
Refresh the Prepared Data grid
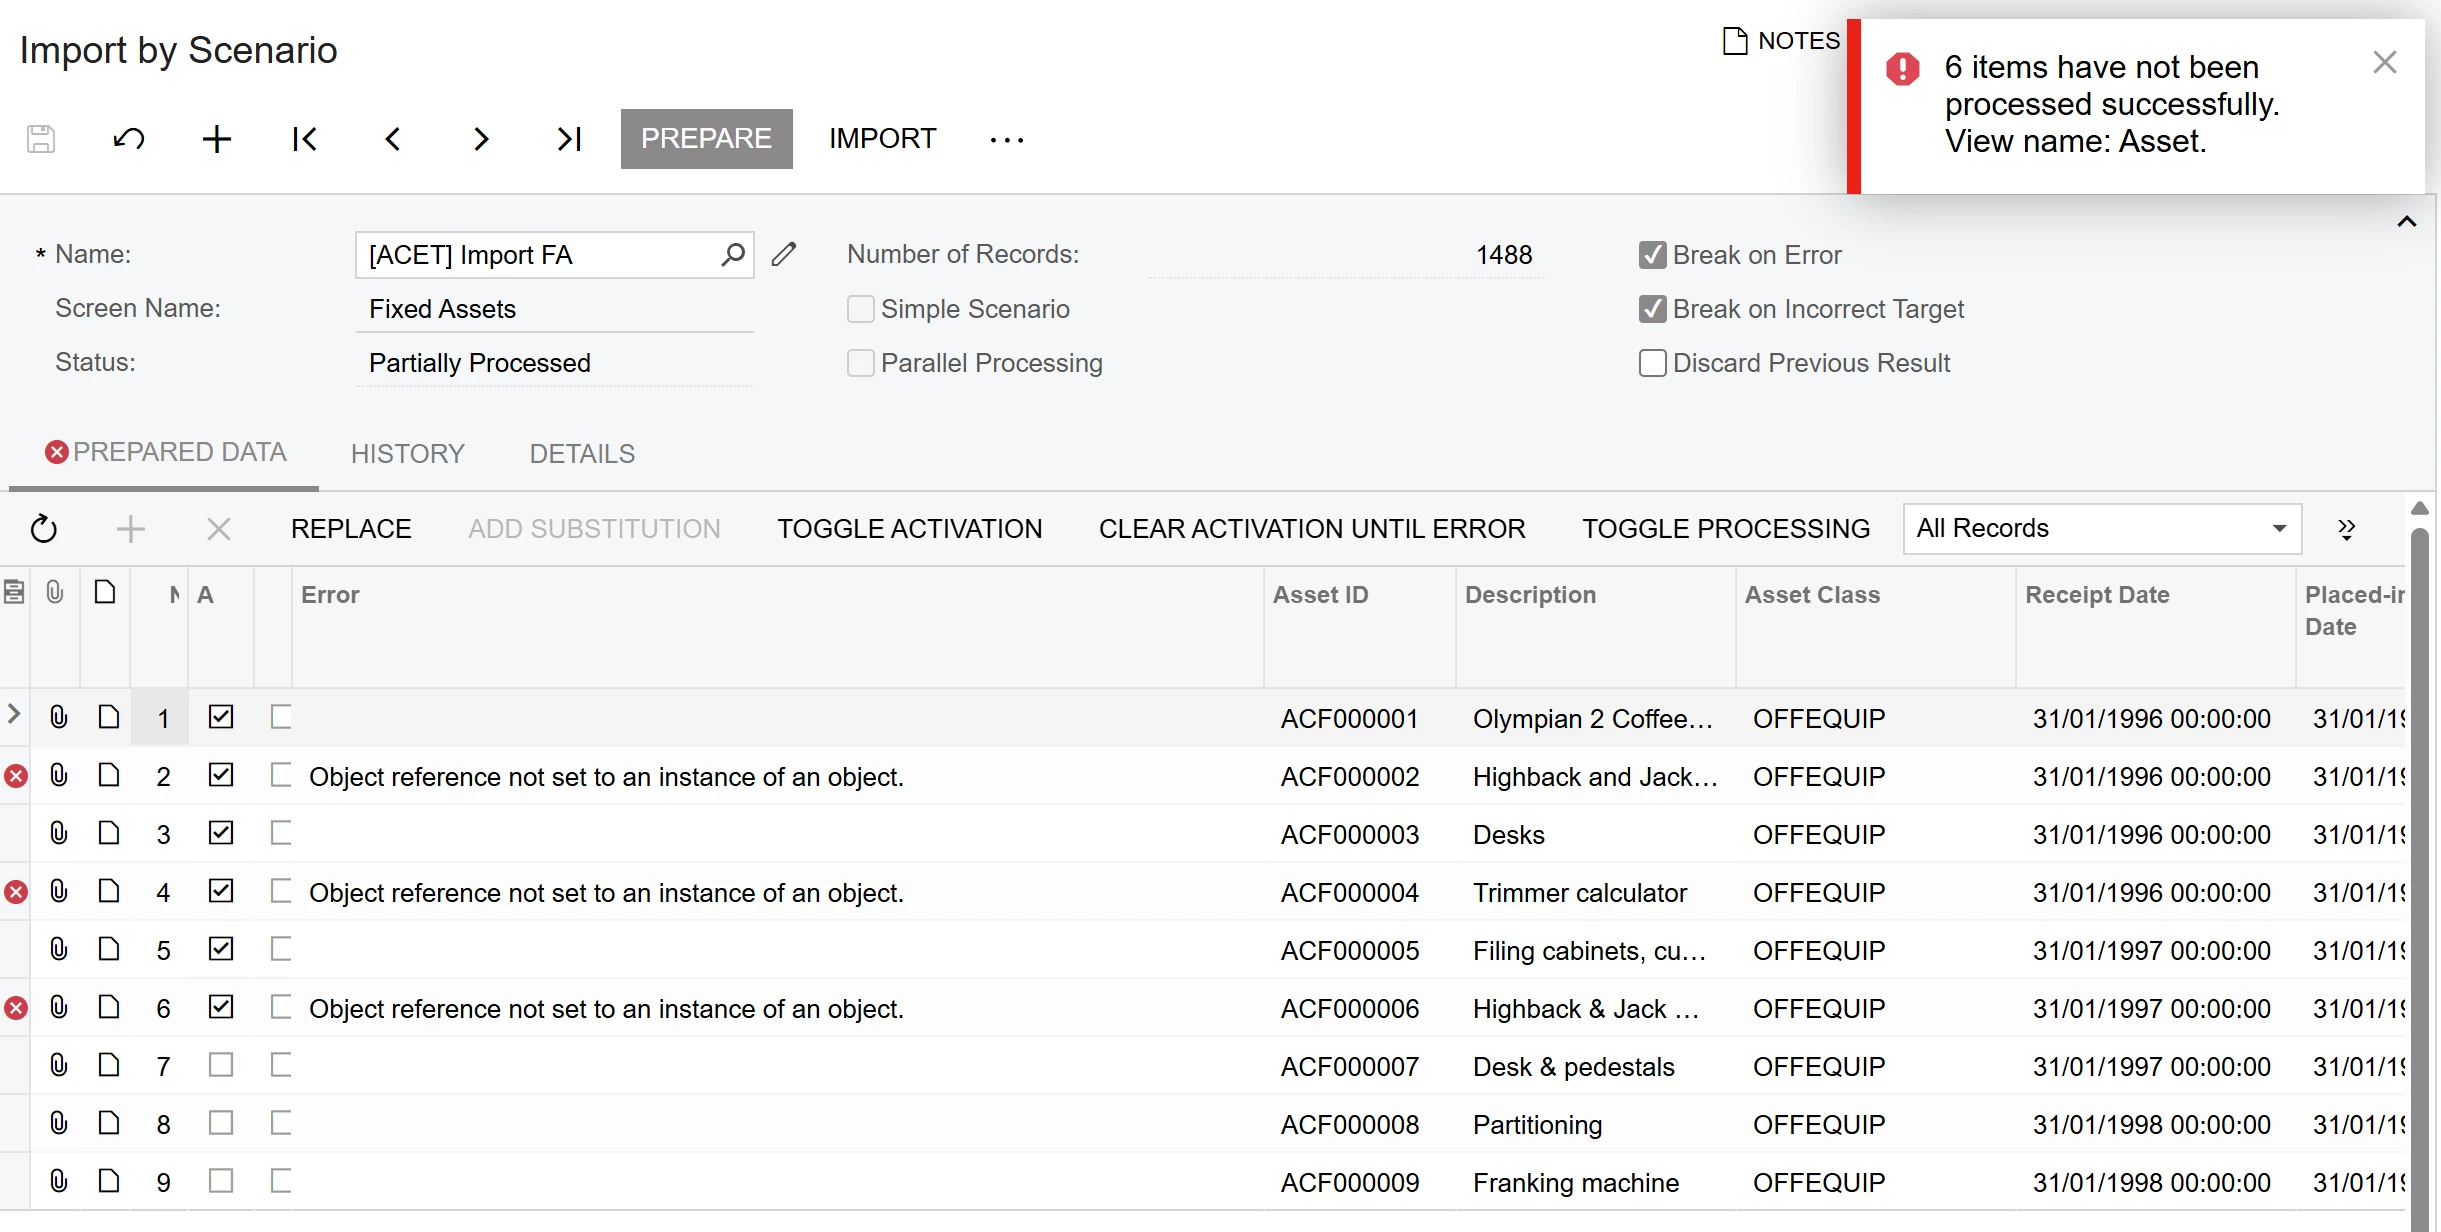pos(44,528)
